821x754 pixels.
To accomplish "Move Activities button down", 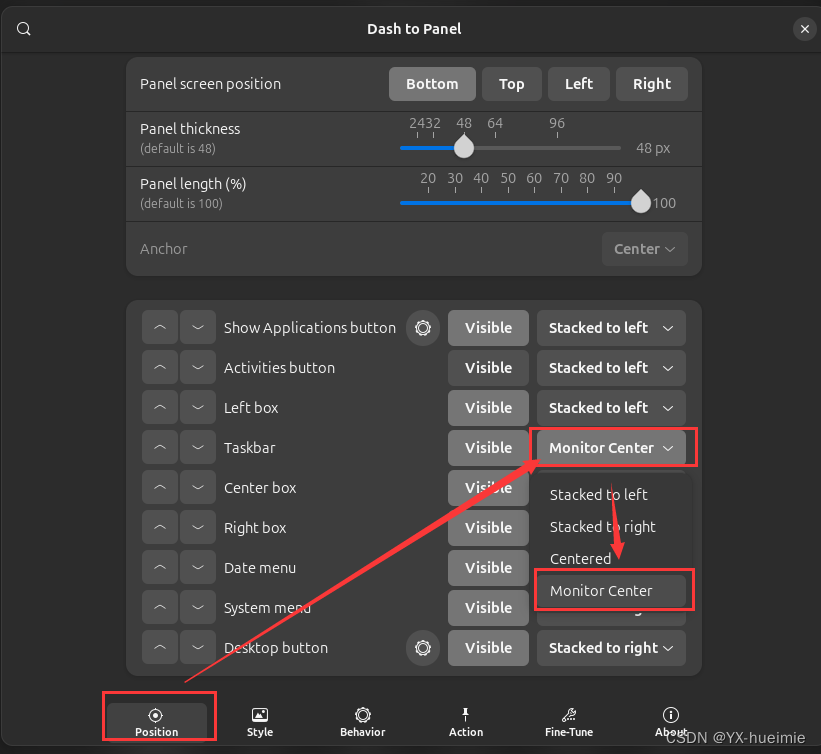I will [x=198, y=368].
